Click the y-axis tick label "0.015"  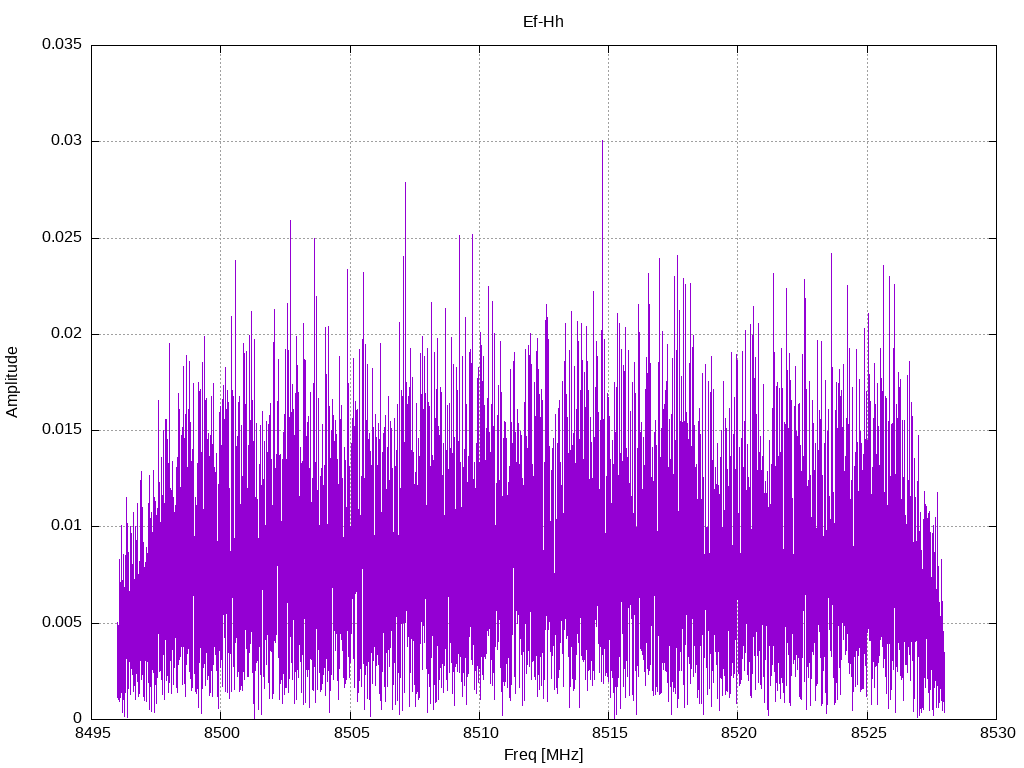coord(62,429)
